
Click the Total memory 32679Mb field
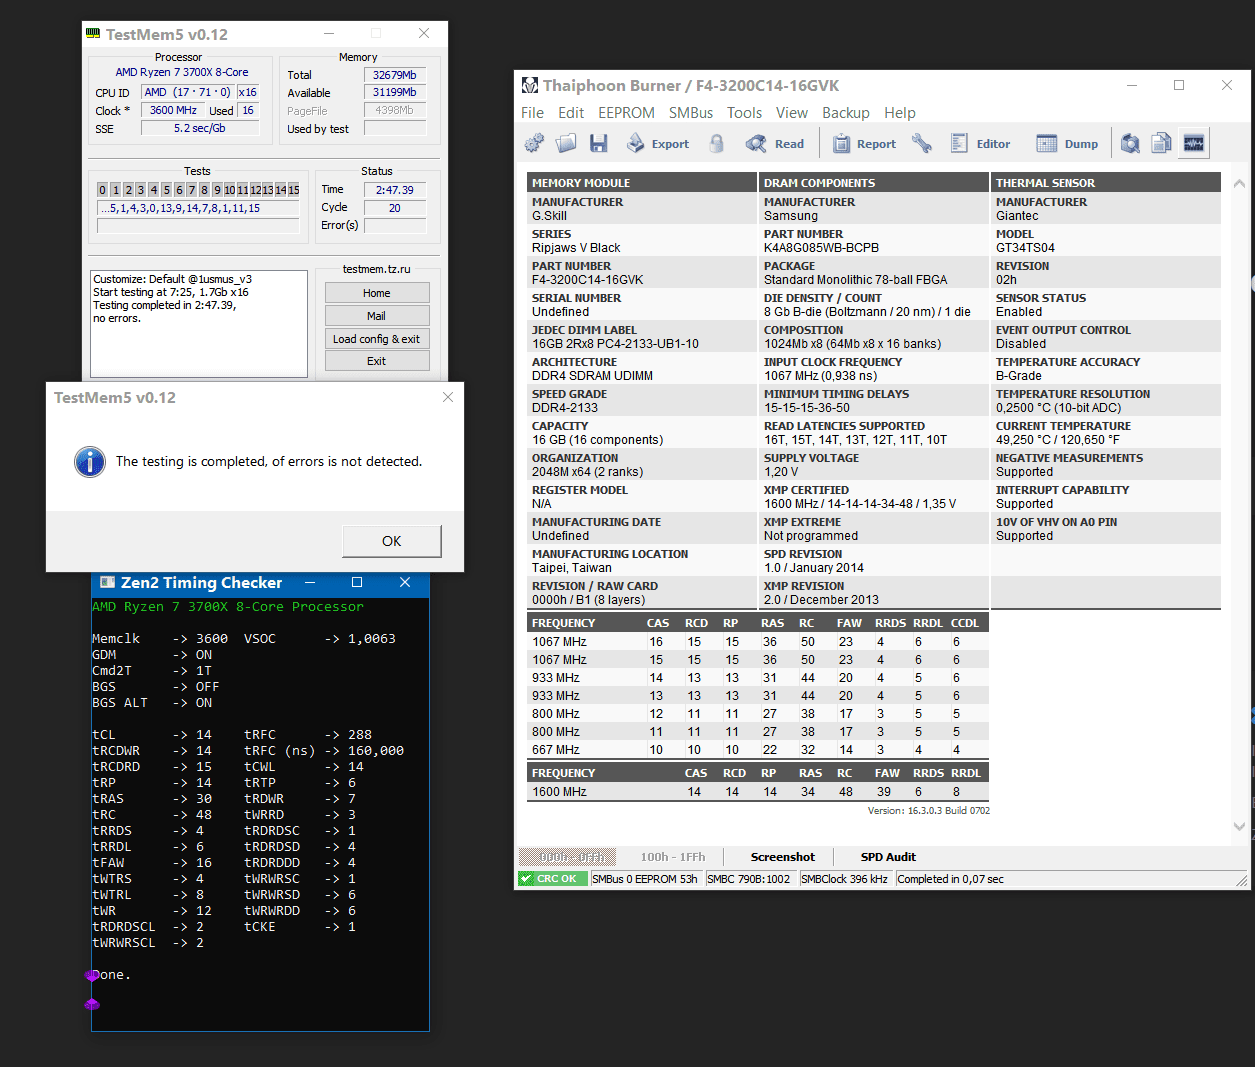pyautogui.click(x=395, y=75)
